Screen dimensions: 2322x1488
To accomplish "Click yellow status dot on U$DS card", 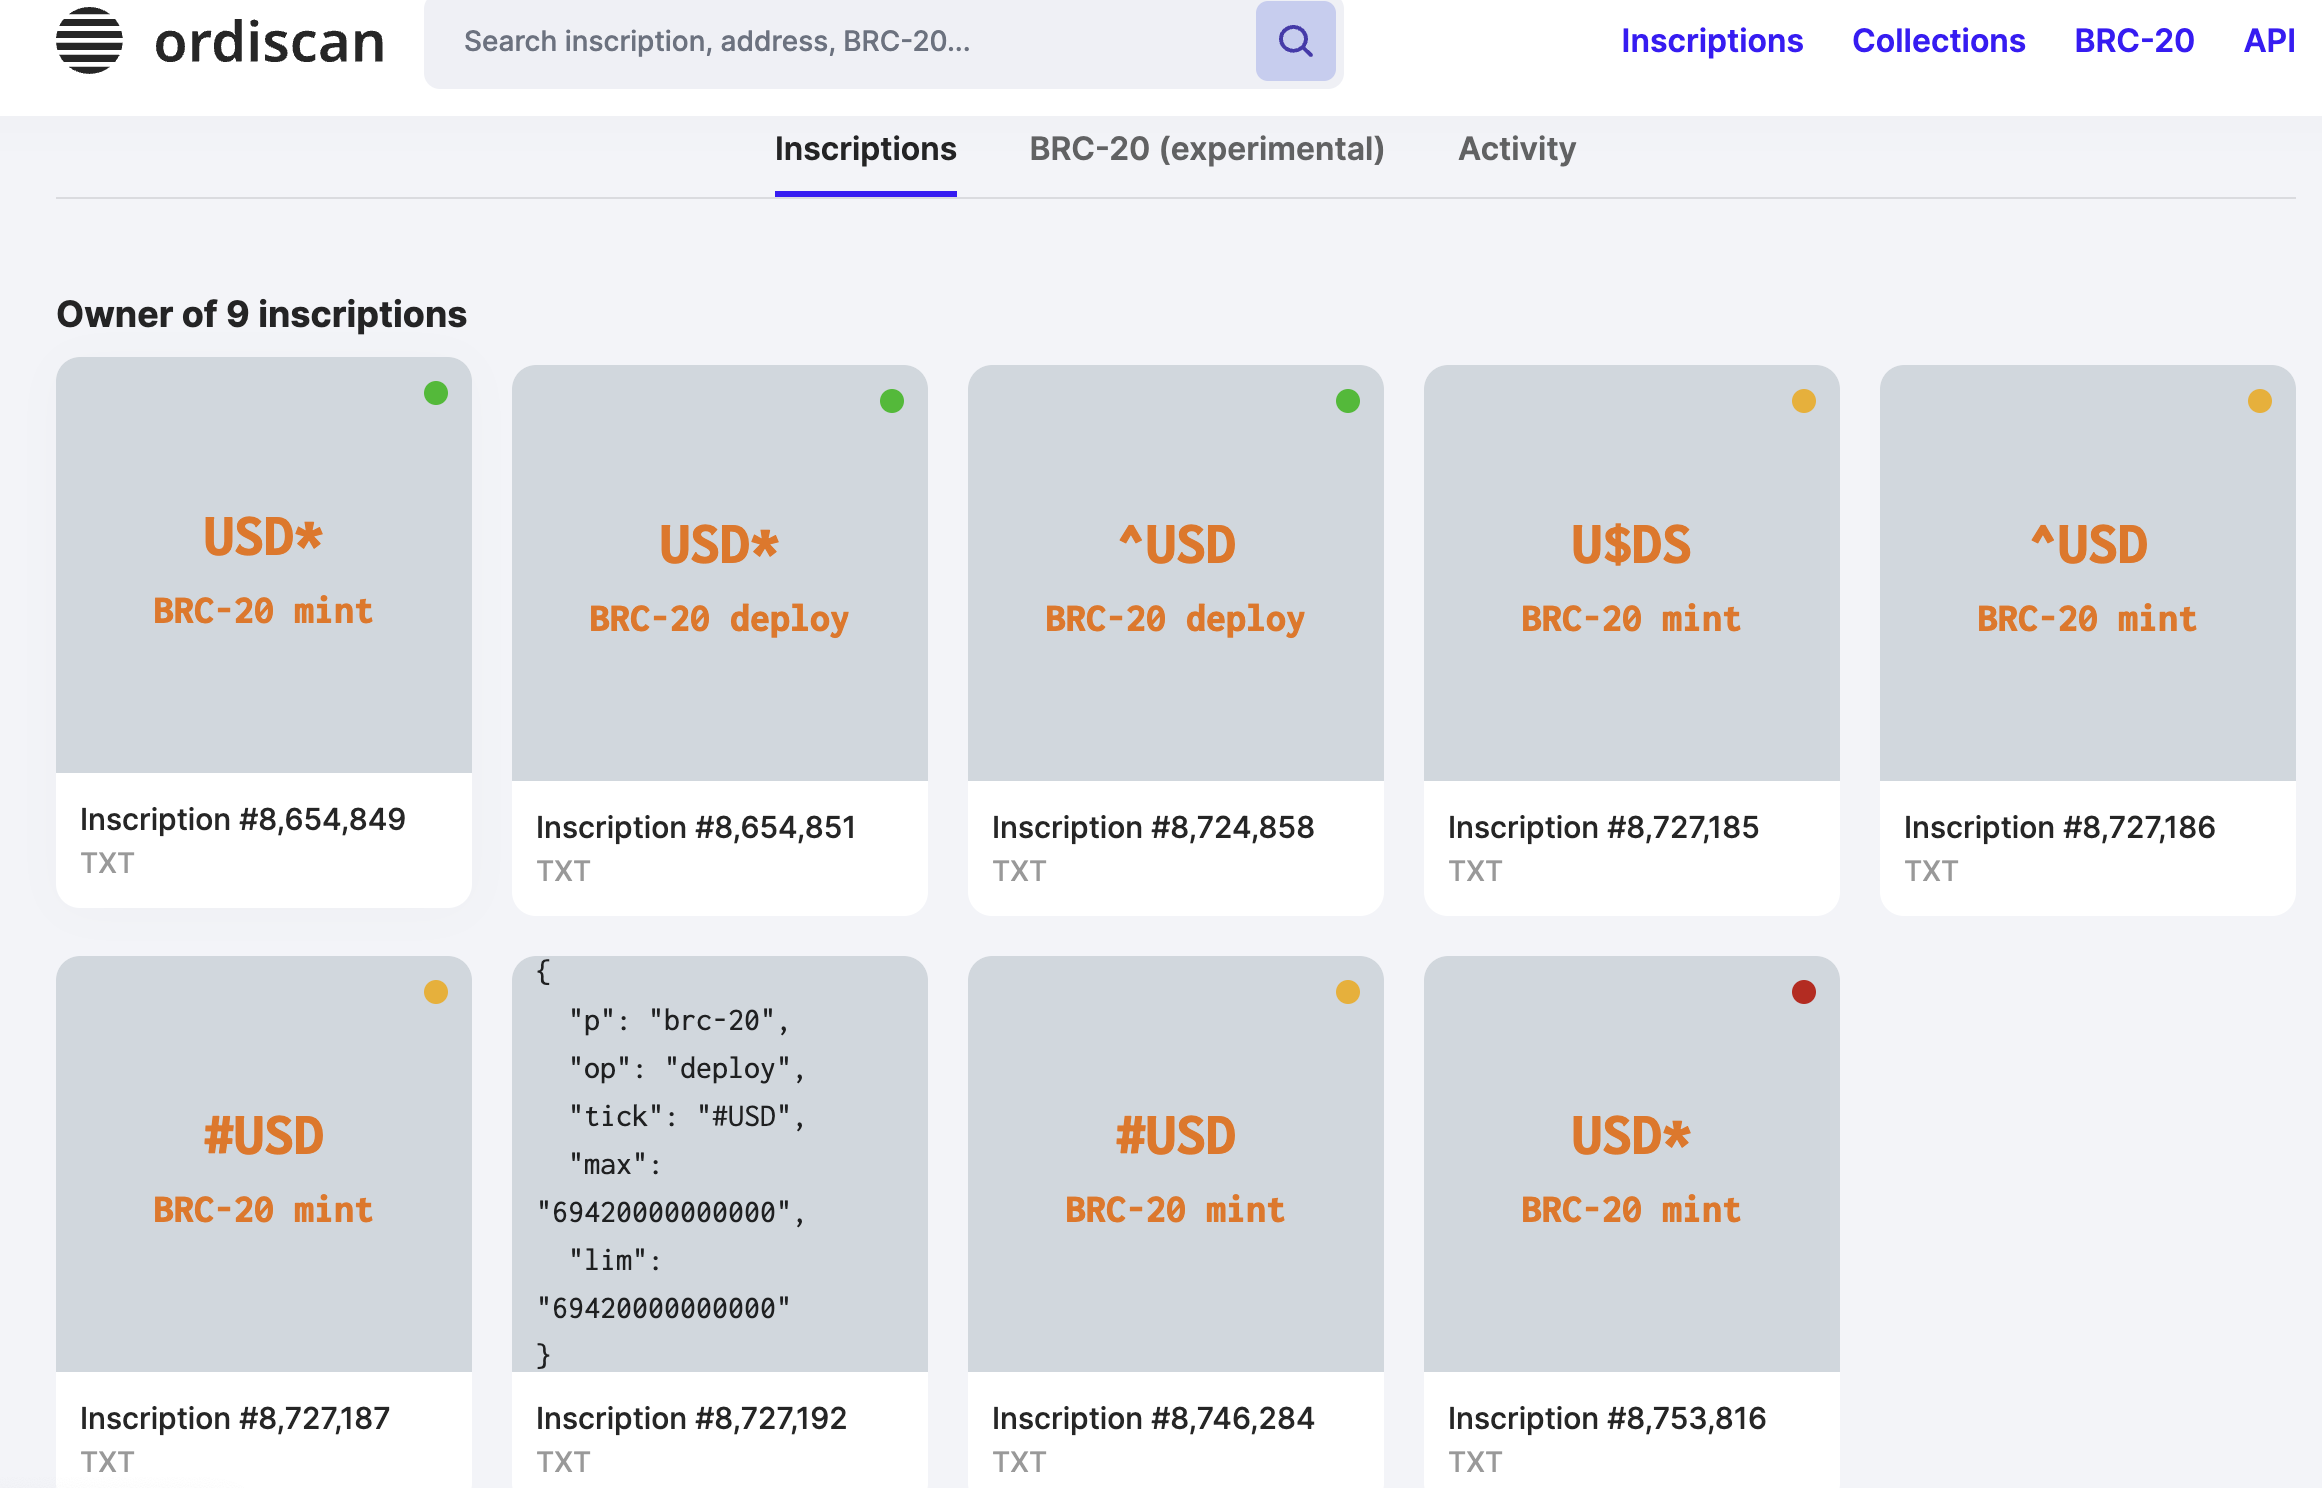I will (1804, 401).
